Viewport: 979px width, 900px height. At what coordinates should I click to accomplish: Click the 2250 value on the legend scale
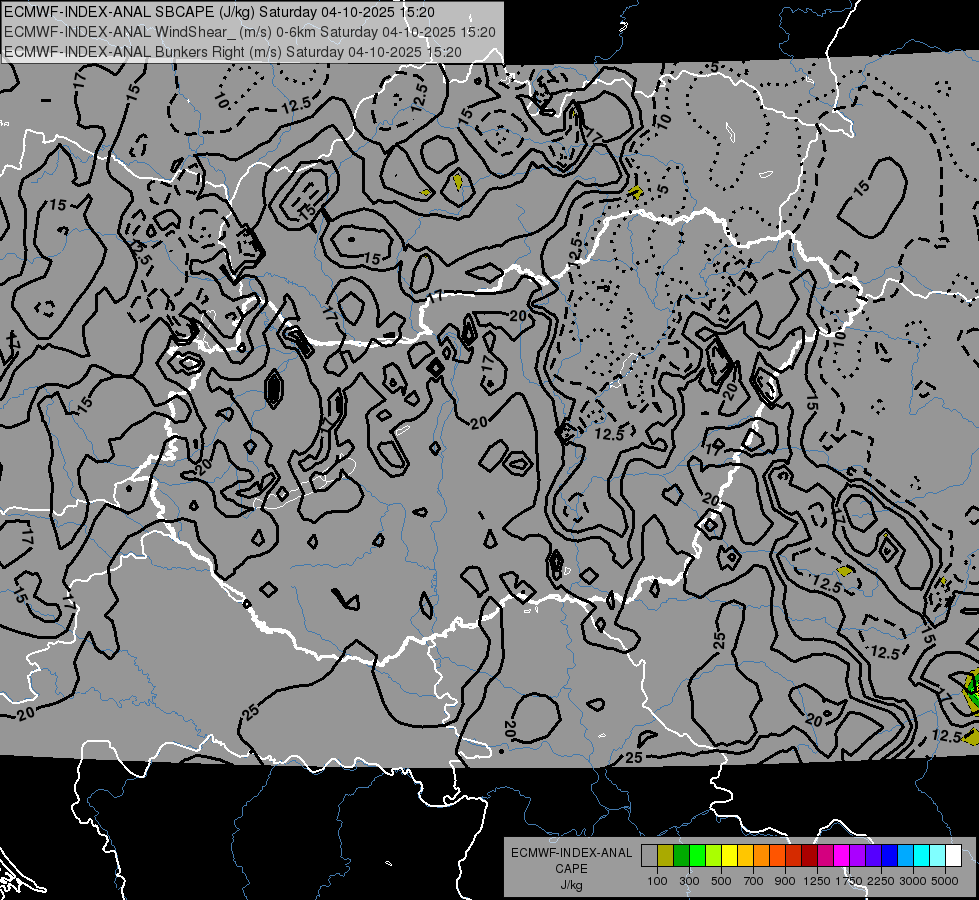881,881
